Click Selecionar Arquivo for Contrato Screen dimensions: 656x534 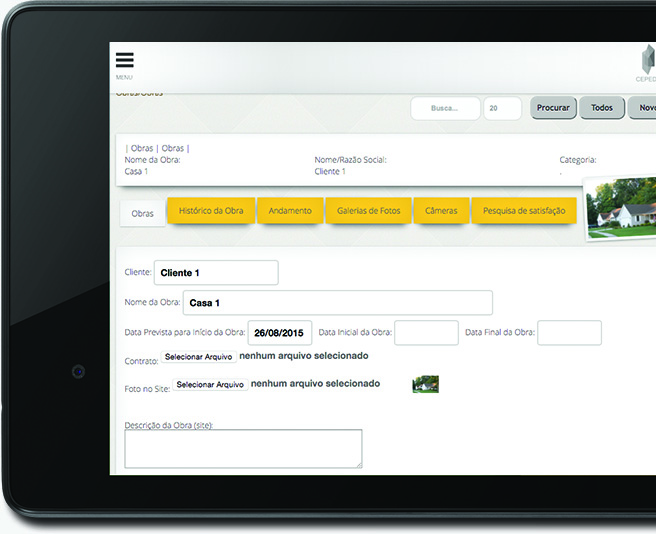click(x=198, y=357)
